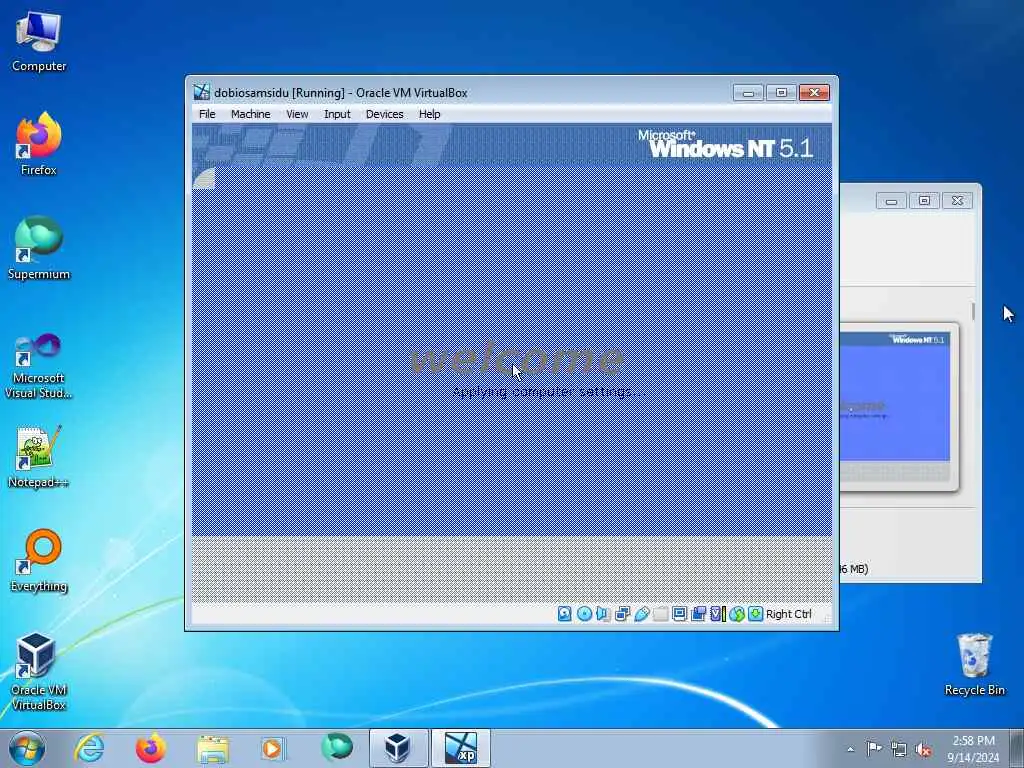This screenshot has width=1024, height=768.
Task: Close the background VirtualBox Manager window
Action: [x=957, y=200]
